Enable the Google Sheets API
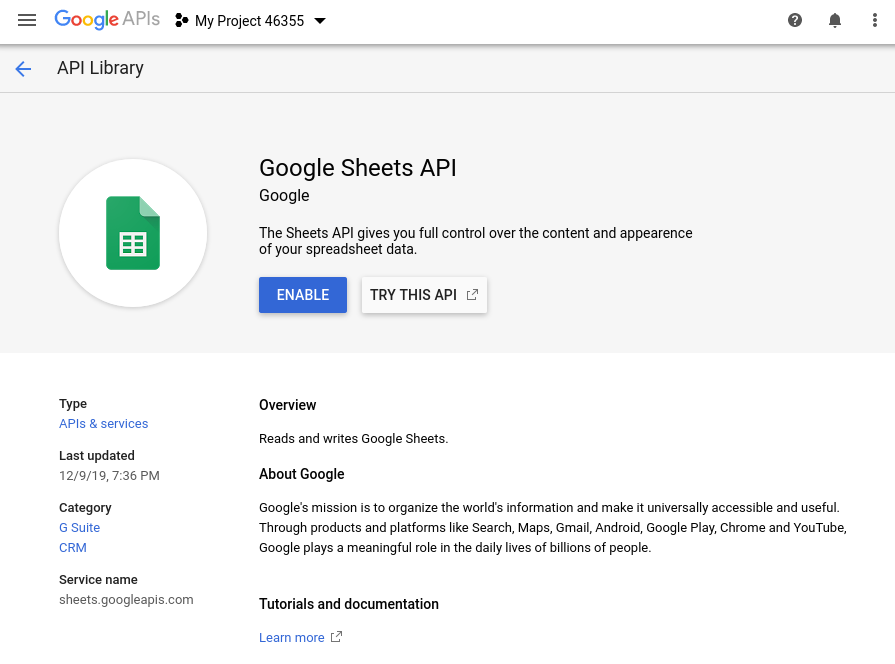 (x=303, y=295)
